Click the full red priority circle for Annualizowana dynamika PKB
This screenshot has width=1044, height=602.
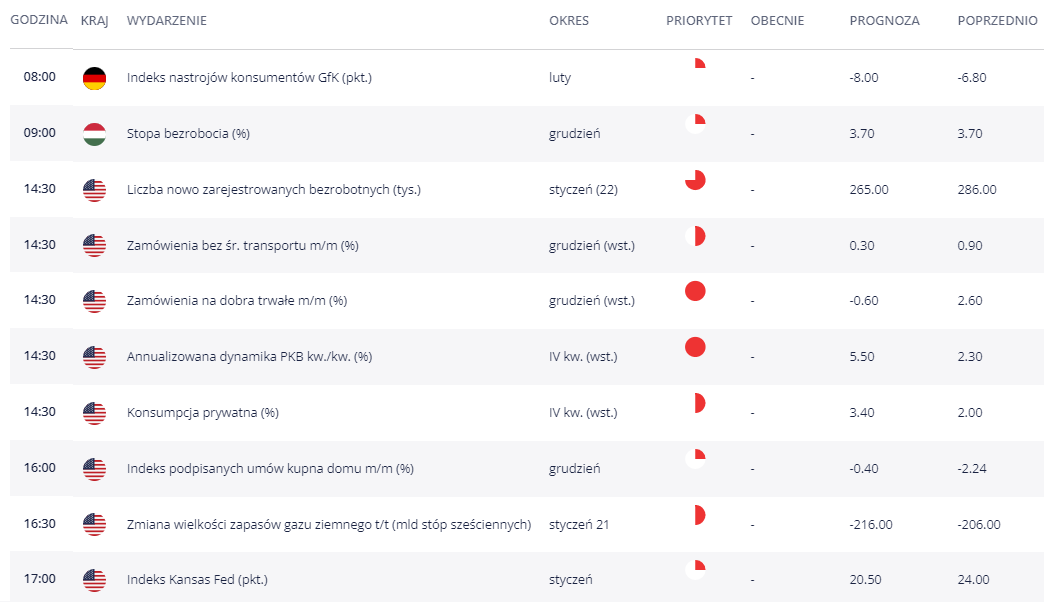[x=695, y=347]
